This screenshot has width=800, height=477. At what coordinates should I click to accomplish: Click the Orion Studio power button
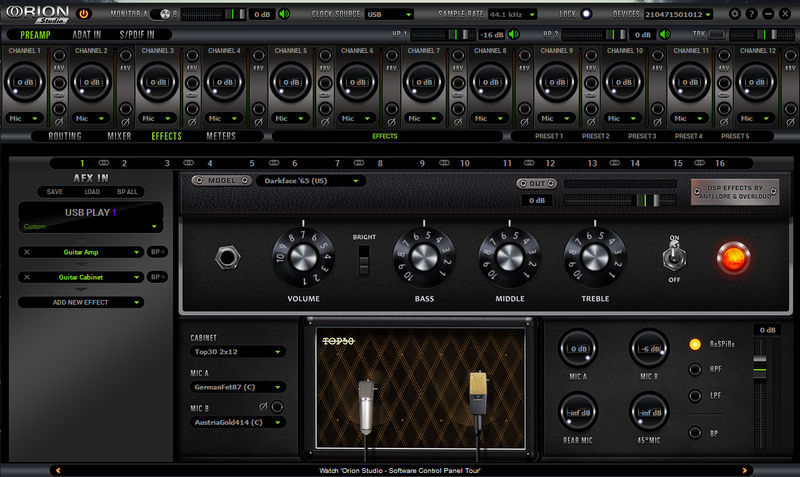pos(84,14)
